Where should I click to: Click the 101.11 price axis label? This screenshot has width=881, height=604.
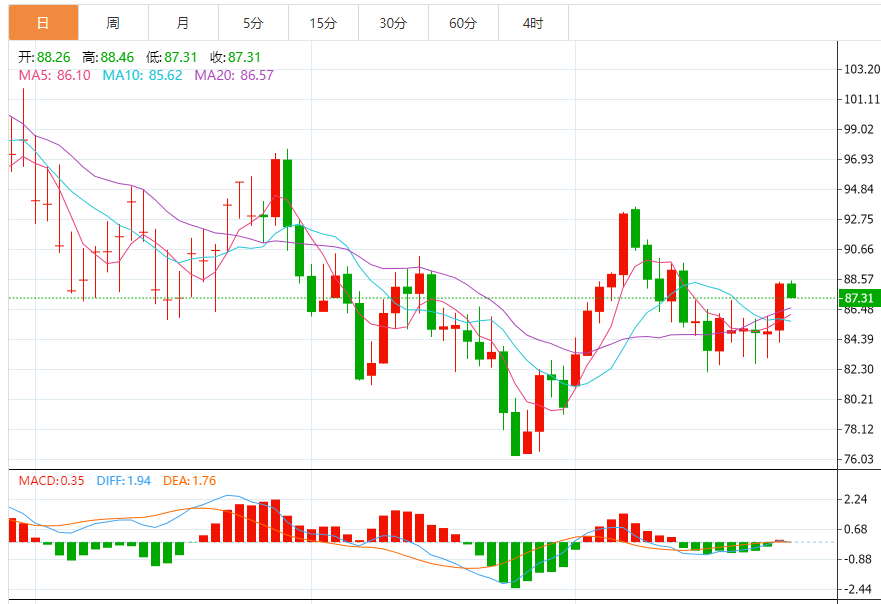(861, 99)
